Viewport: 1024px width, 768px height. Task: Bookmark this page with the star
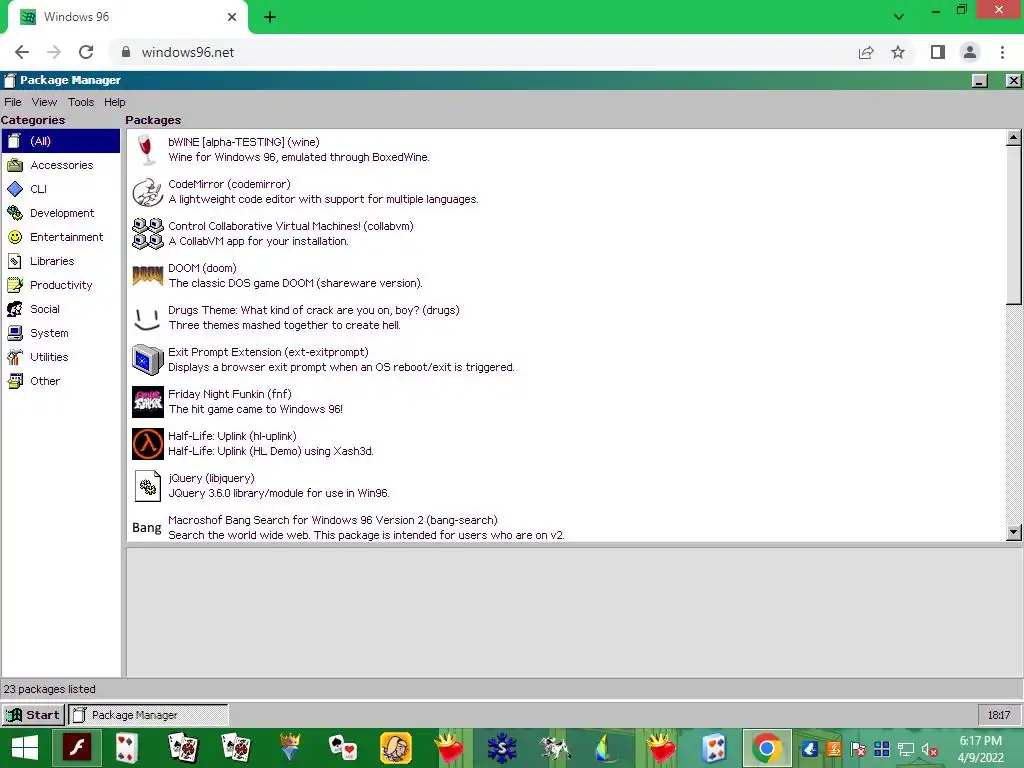(898, 52)
